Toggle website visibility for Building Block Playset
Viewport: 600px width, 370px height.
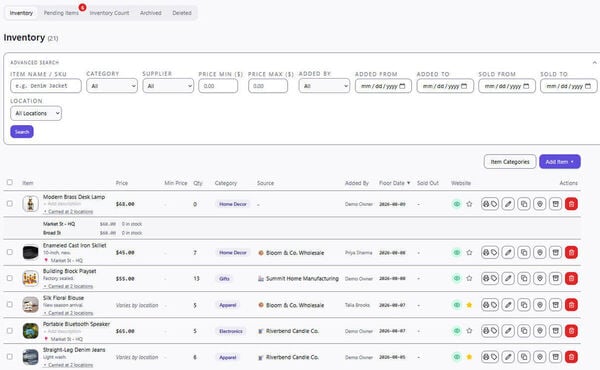pos(457,279)
